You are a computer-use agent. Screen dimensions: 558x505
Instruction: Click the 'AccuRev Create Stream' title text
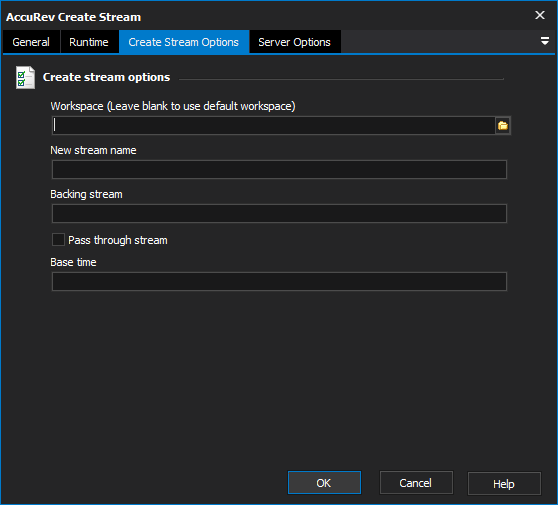click(74, 17)
